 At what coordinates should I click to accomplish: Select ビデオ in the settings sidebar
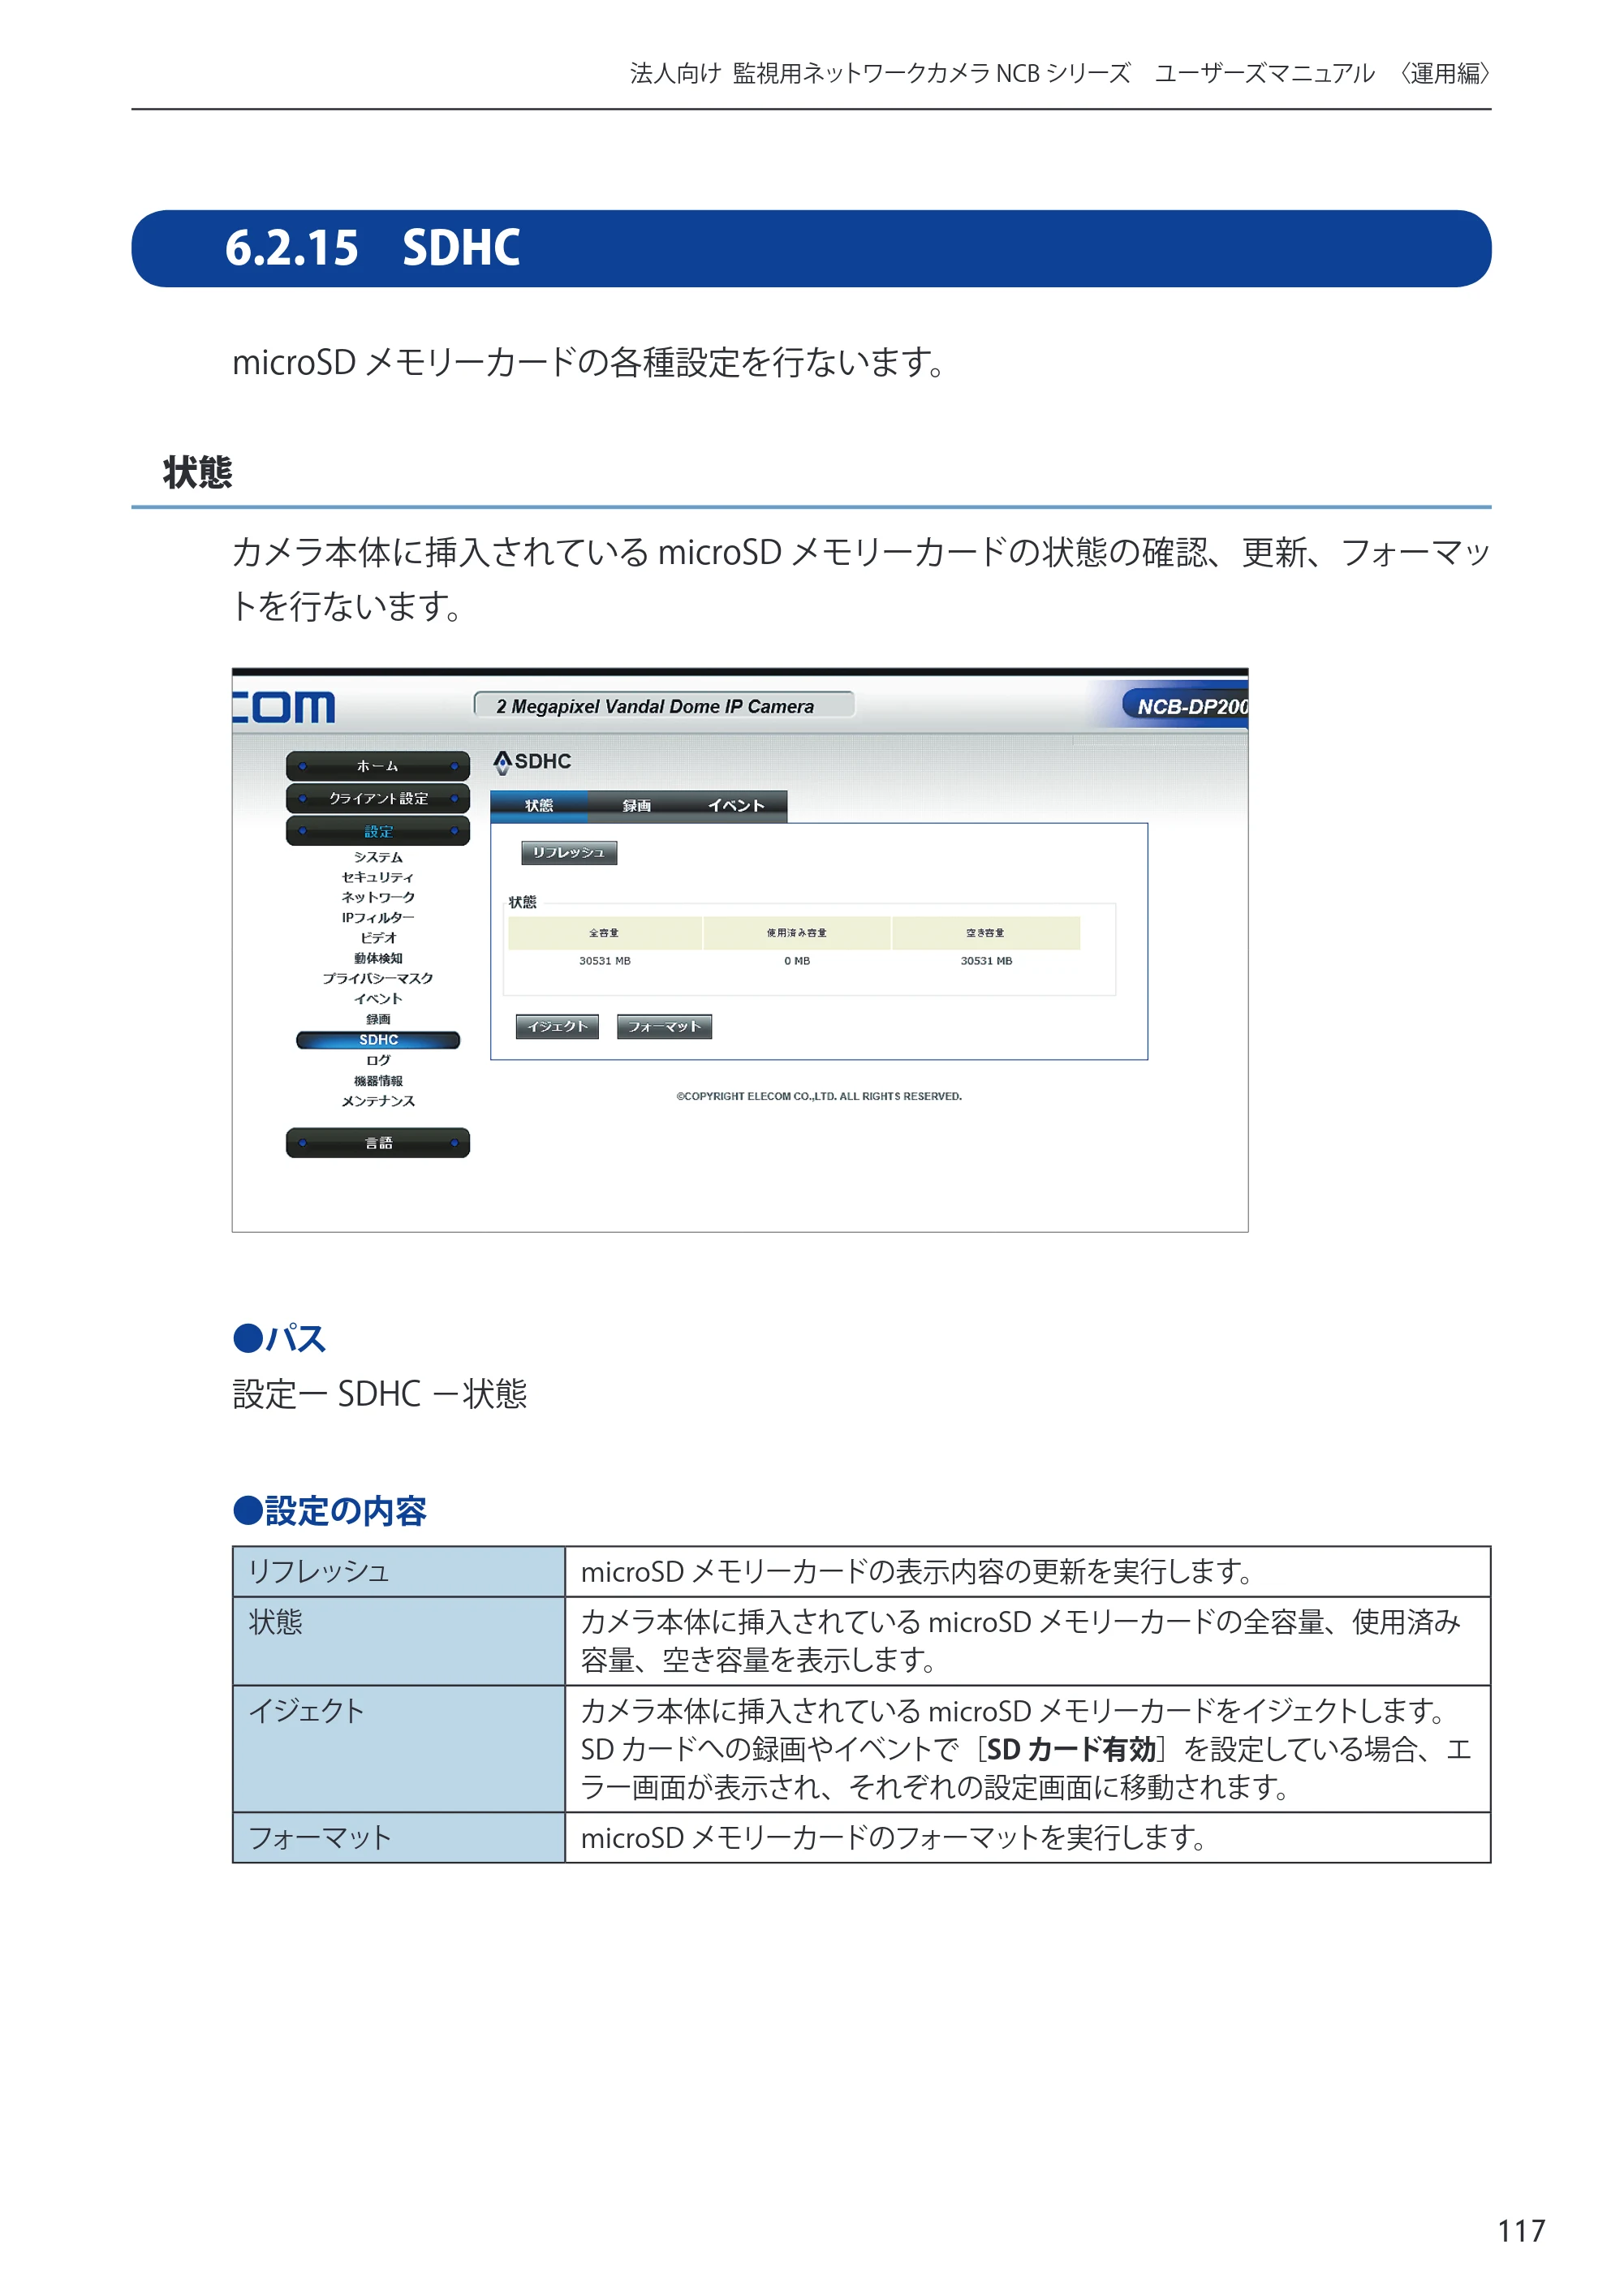click(378, 938)
